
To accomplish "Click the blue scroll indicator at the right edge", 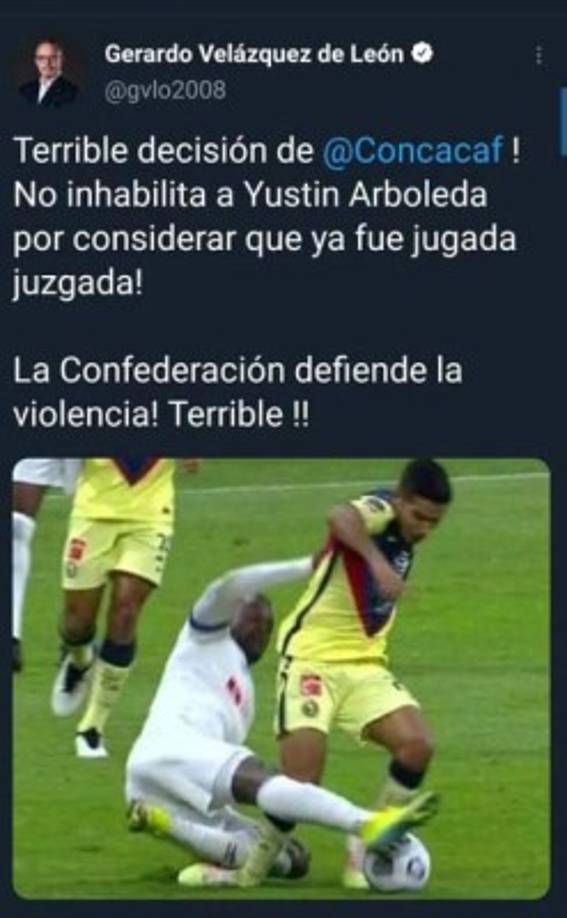I will (563, 122).
